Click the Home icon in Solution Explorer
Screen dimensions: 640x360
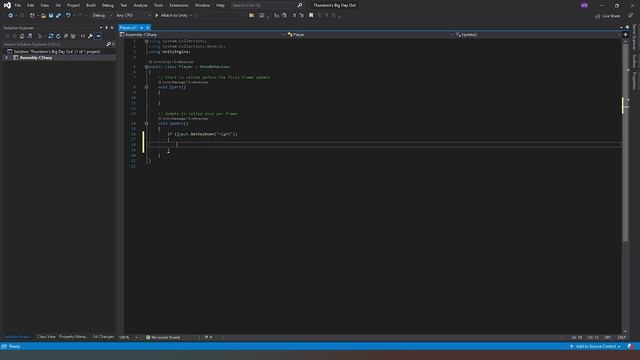click(22, 36)
